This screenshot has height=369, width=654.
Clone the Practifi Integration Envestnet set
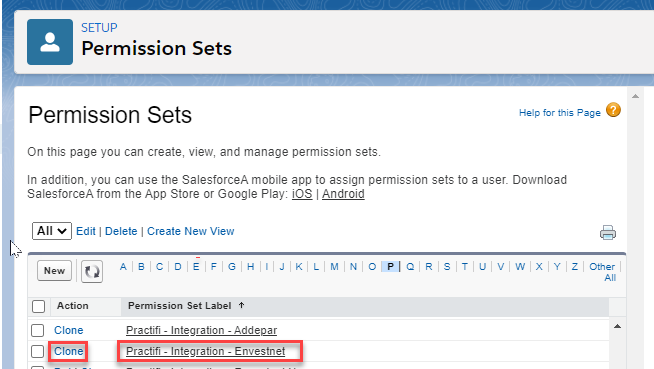(68, 351)
